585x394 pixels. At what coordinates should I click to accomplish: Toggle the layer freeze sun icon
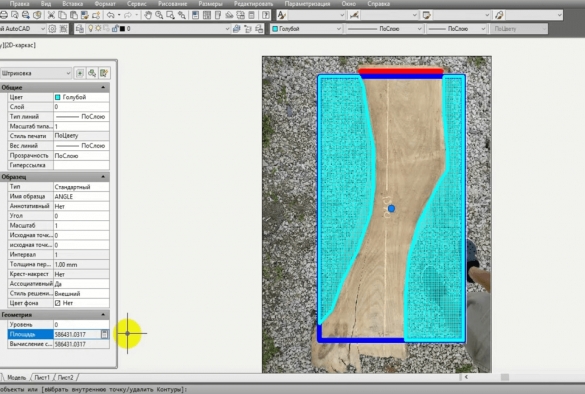click(x=98, y=29)
